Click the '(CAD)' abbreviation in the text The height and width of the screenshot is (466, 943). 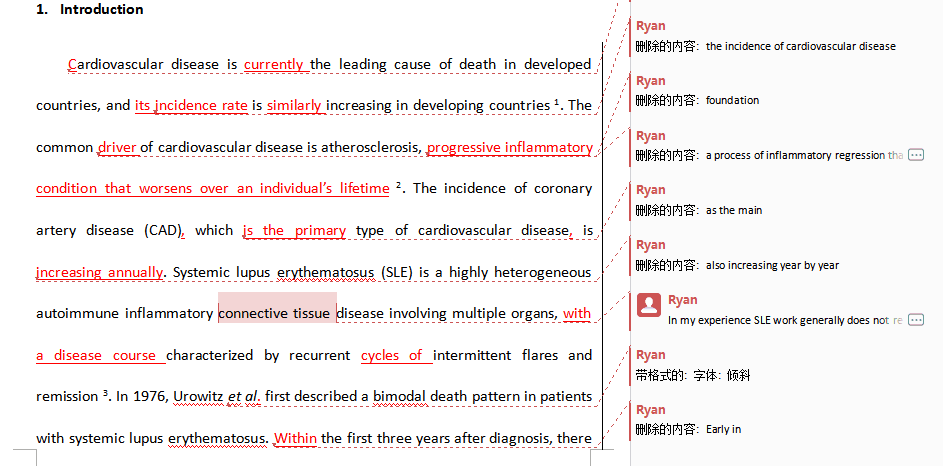click(162, 231)
